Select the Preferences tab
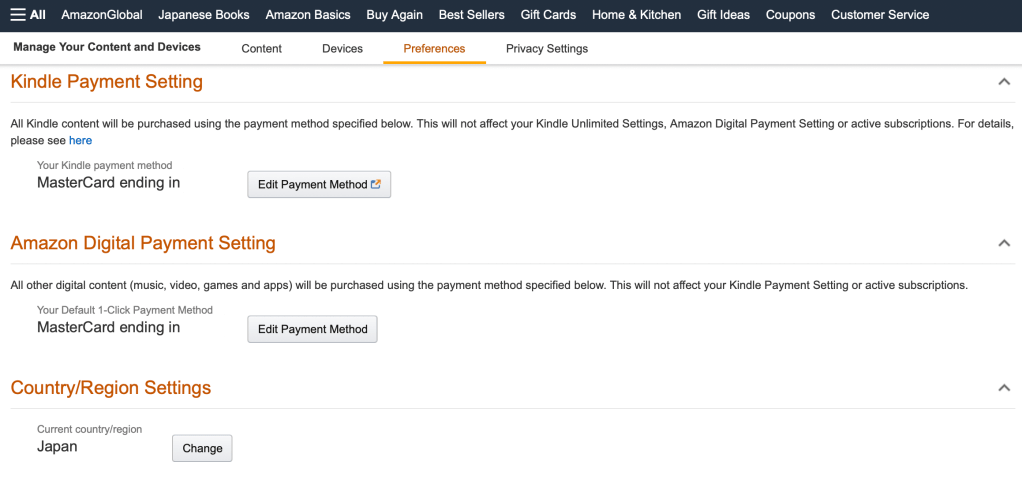The image size is (1022, 484). pos(434,48)
